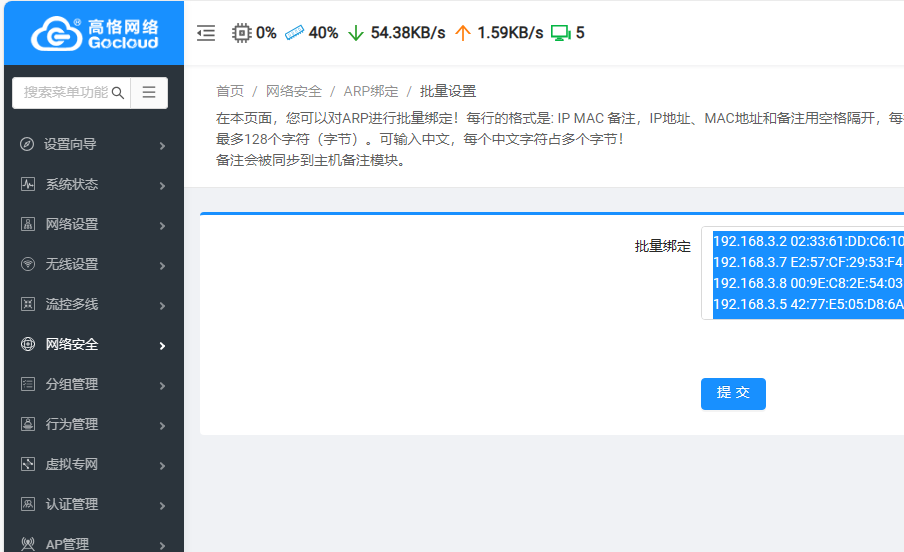Click the 批量绑定 field label
This screenshot has width=904, height=552.
pos(662,247)
